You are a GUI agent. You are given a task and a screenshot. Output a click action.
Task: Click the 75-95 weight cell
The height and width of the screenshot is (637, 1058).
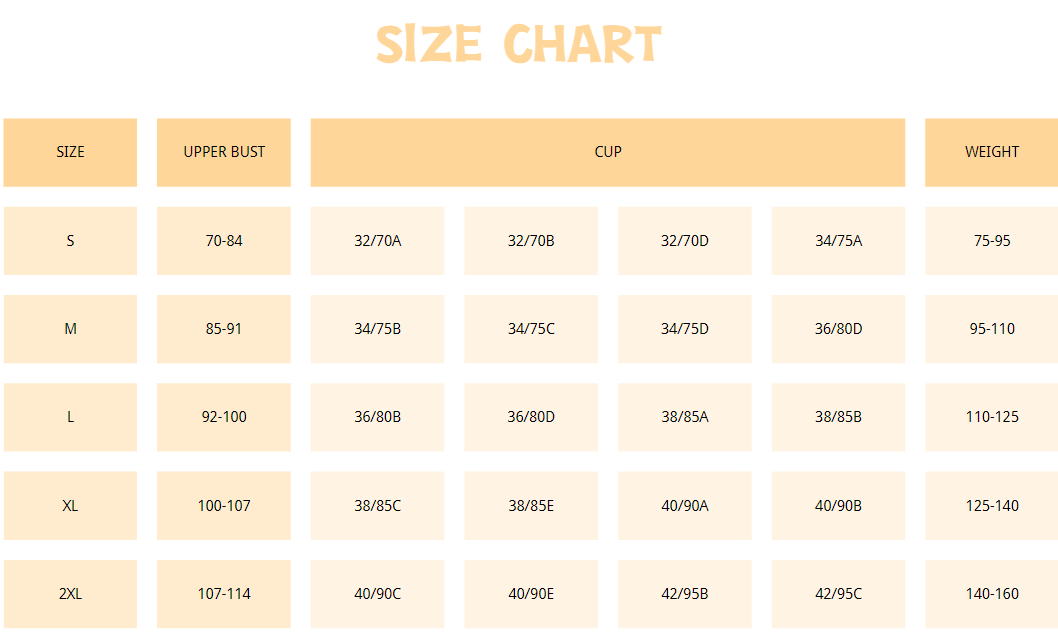pos(991,241)
